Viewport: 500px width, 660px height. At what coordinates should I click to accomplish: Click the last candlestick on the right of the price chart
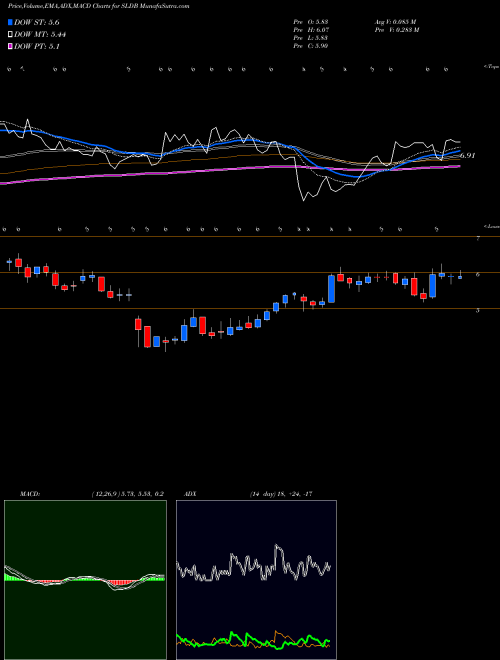coord(460,276)
